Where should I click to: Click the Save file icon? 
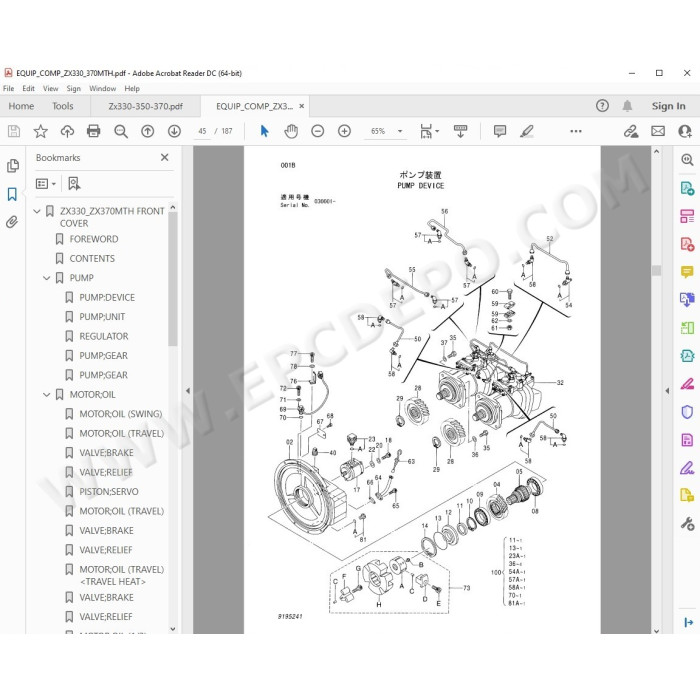tap(14, 131)
